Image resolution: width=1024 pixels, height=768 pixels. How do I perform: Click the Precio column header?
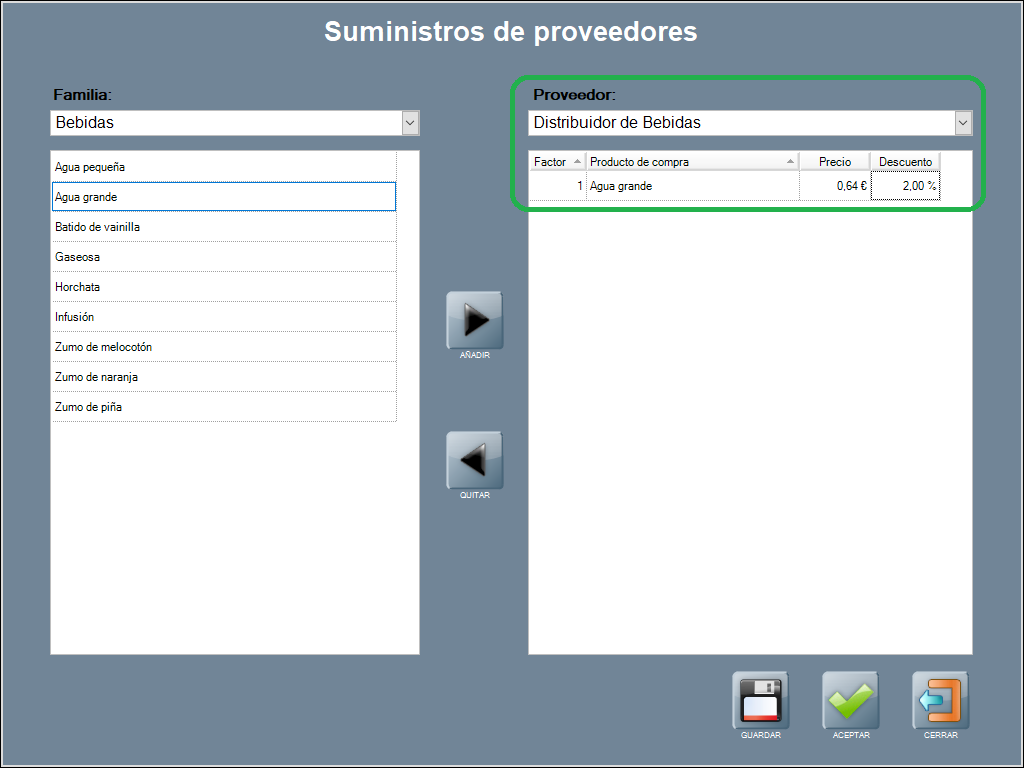pyautogui.click(x=835, y=162)
